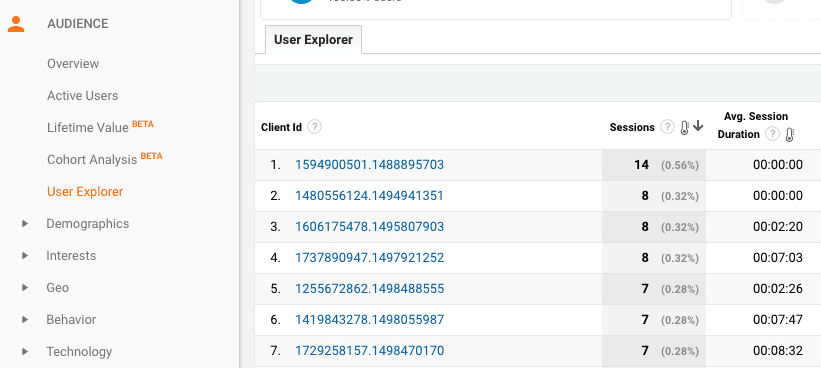The width and height of the screenshot is (821, 368).
Task: Click duration value 00:07:03
Action: point(778,258)
